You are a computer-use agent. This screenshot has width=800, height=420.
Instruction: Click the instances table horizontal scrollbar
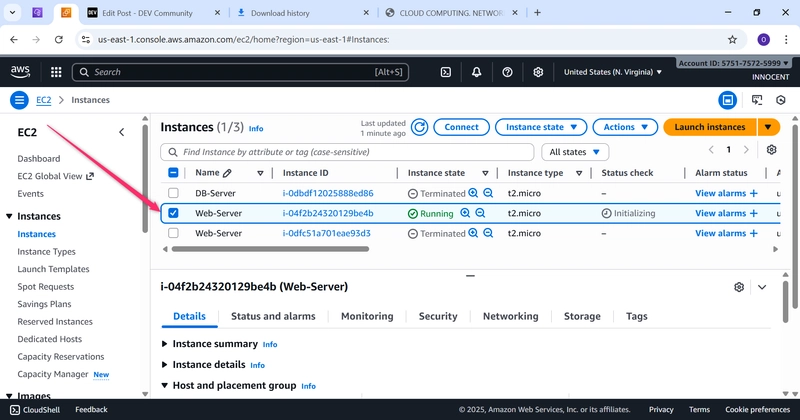[270, 249]
